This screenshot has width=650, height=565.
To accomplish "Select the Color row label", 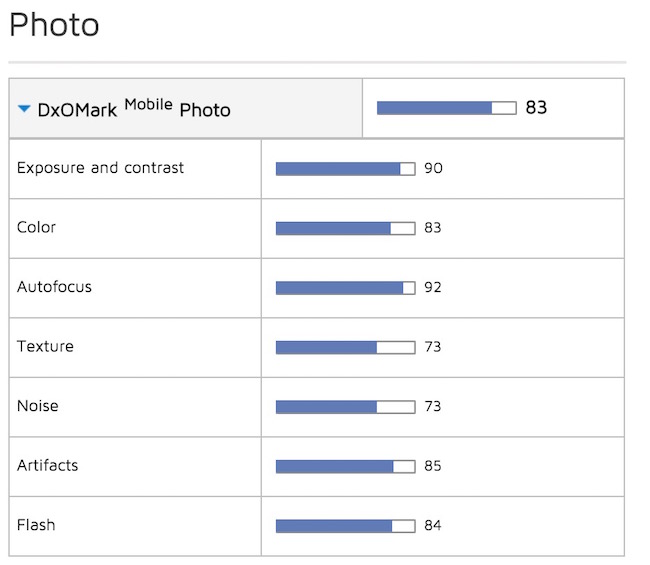I will click(x=36, y=227).
